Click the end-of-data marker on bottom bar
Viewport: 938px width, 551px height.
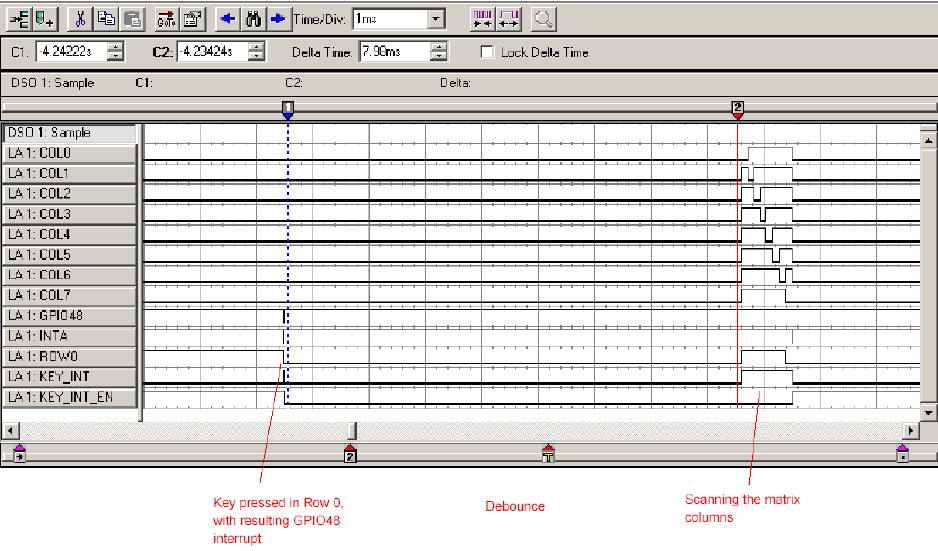tap(903, 453)
